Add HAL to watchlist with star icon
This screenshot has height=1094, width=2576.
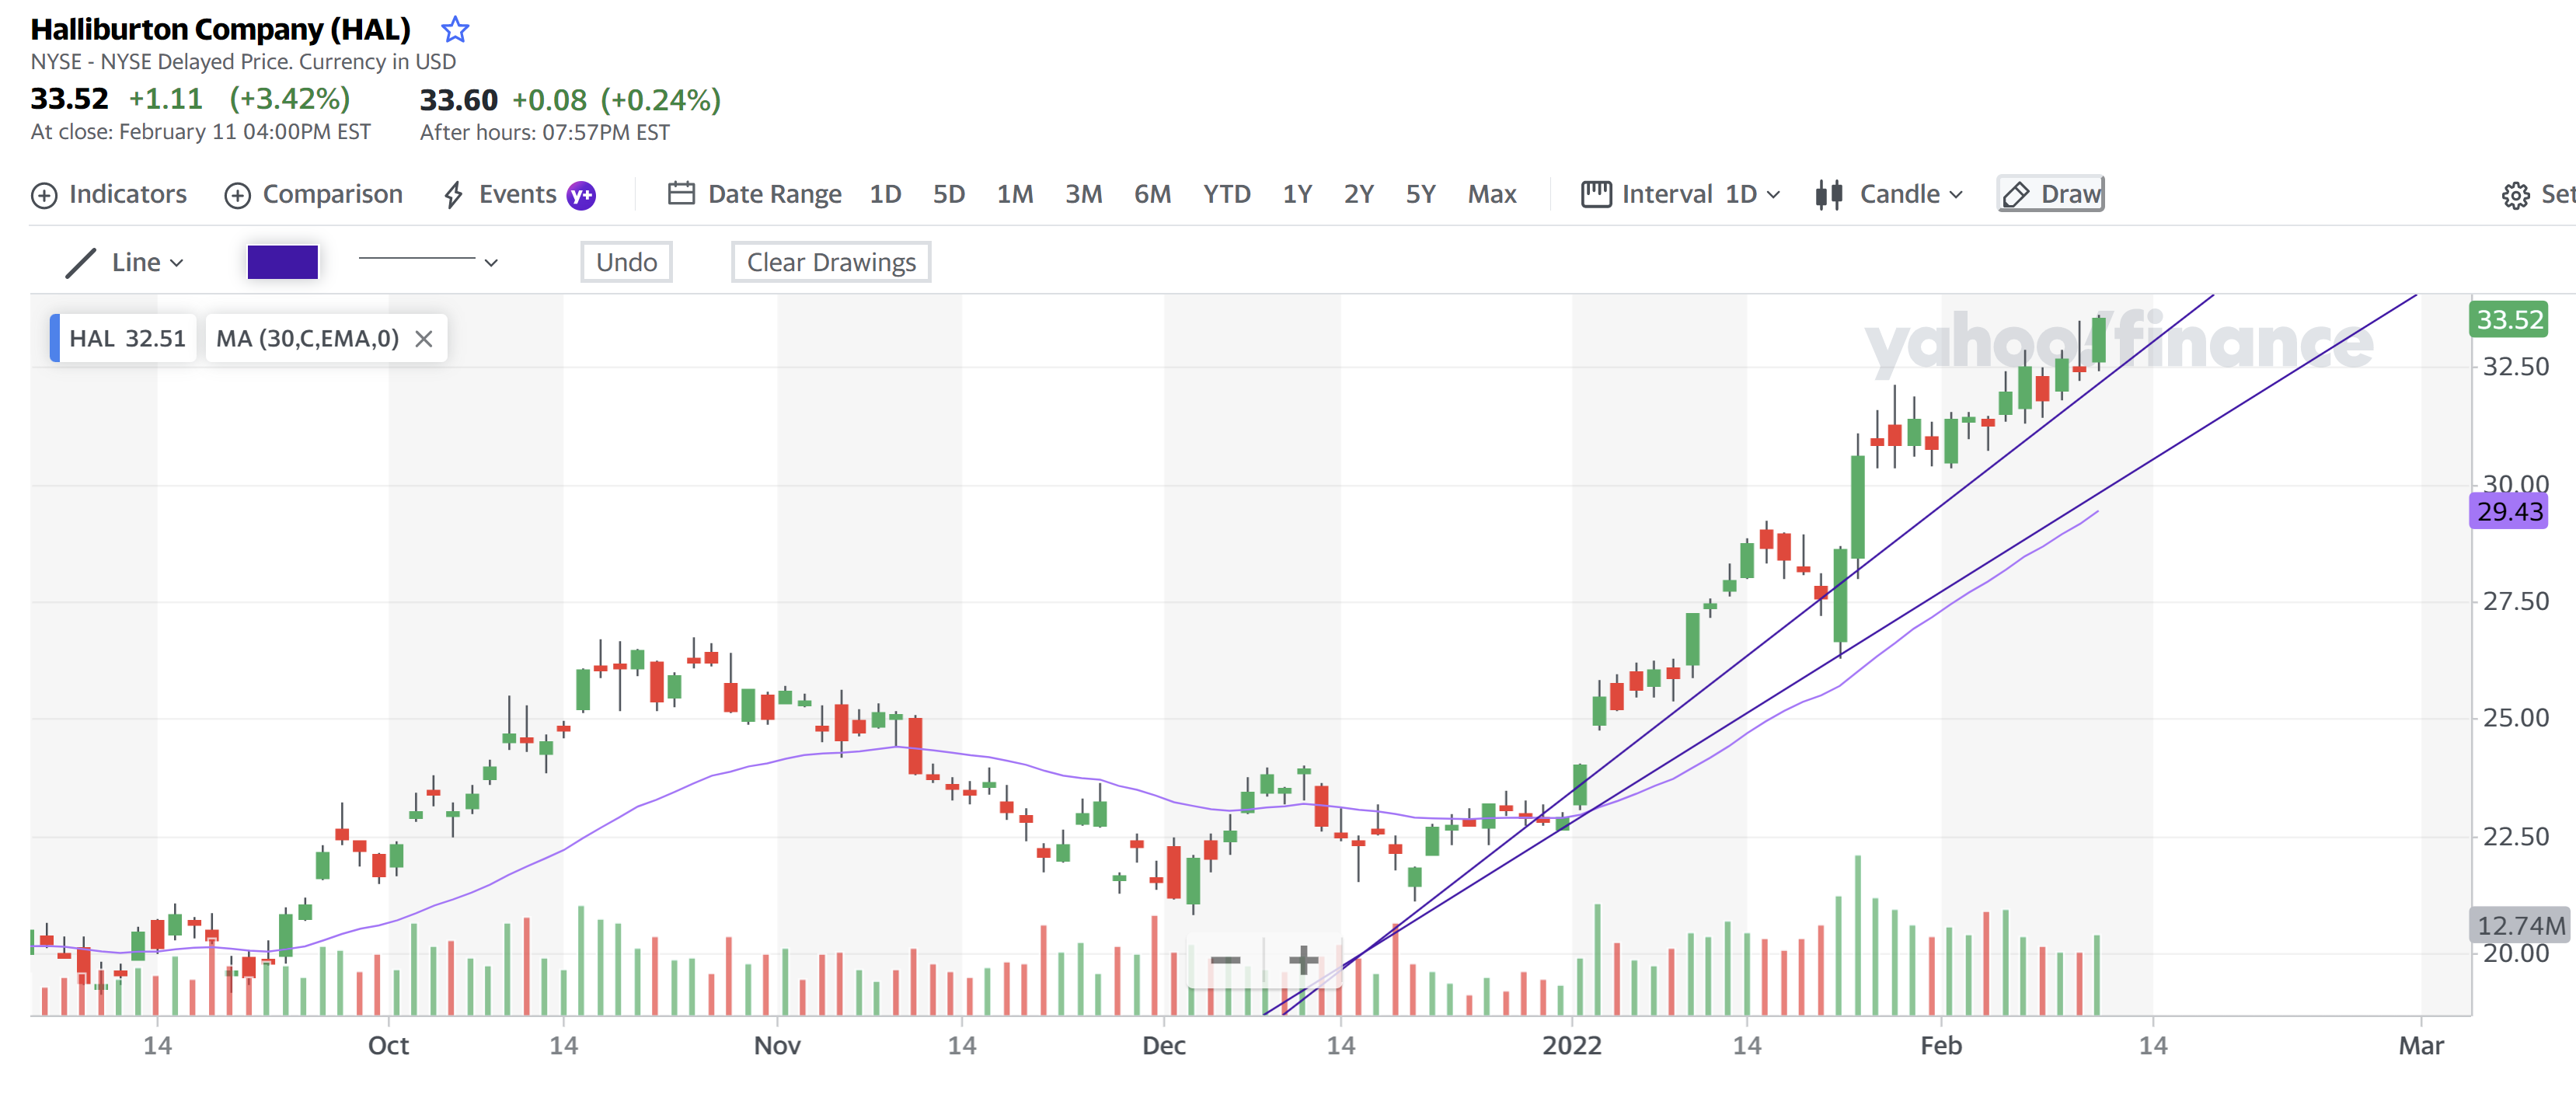coord(455,30)
